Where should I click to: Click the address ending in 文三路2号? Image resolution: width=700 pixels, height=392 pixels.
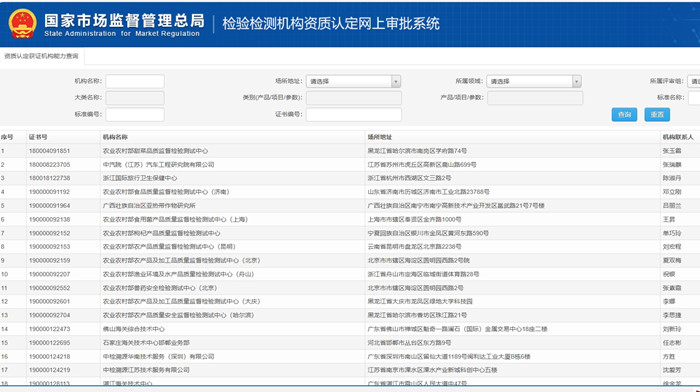point(409,178)
